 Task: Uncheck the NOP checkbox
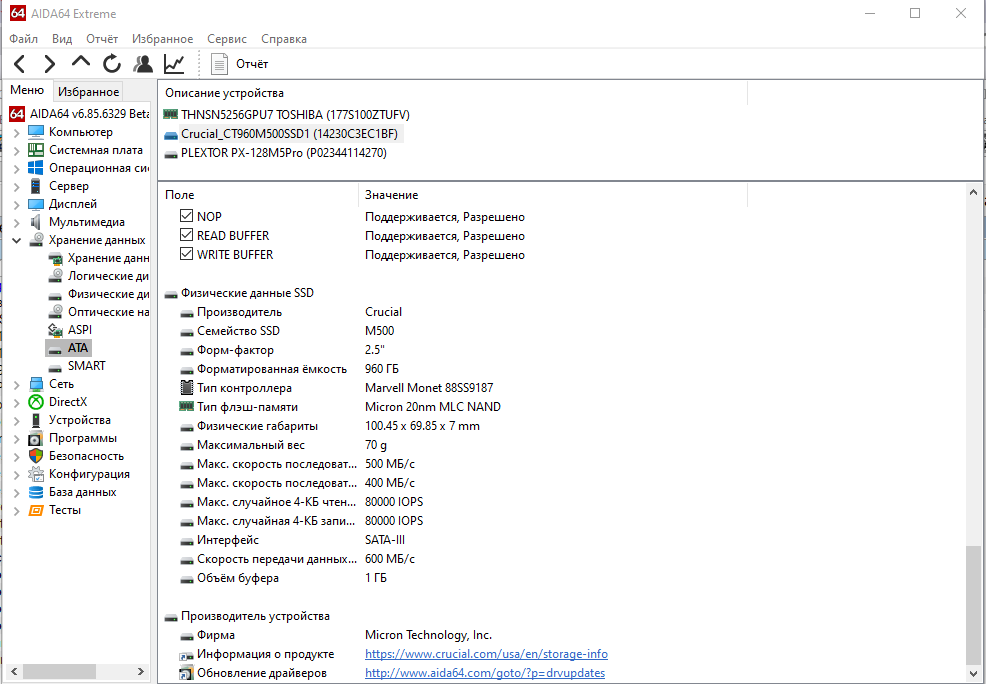tap(186, 216)
